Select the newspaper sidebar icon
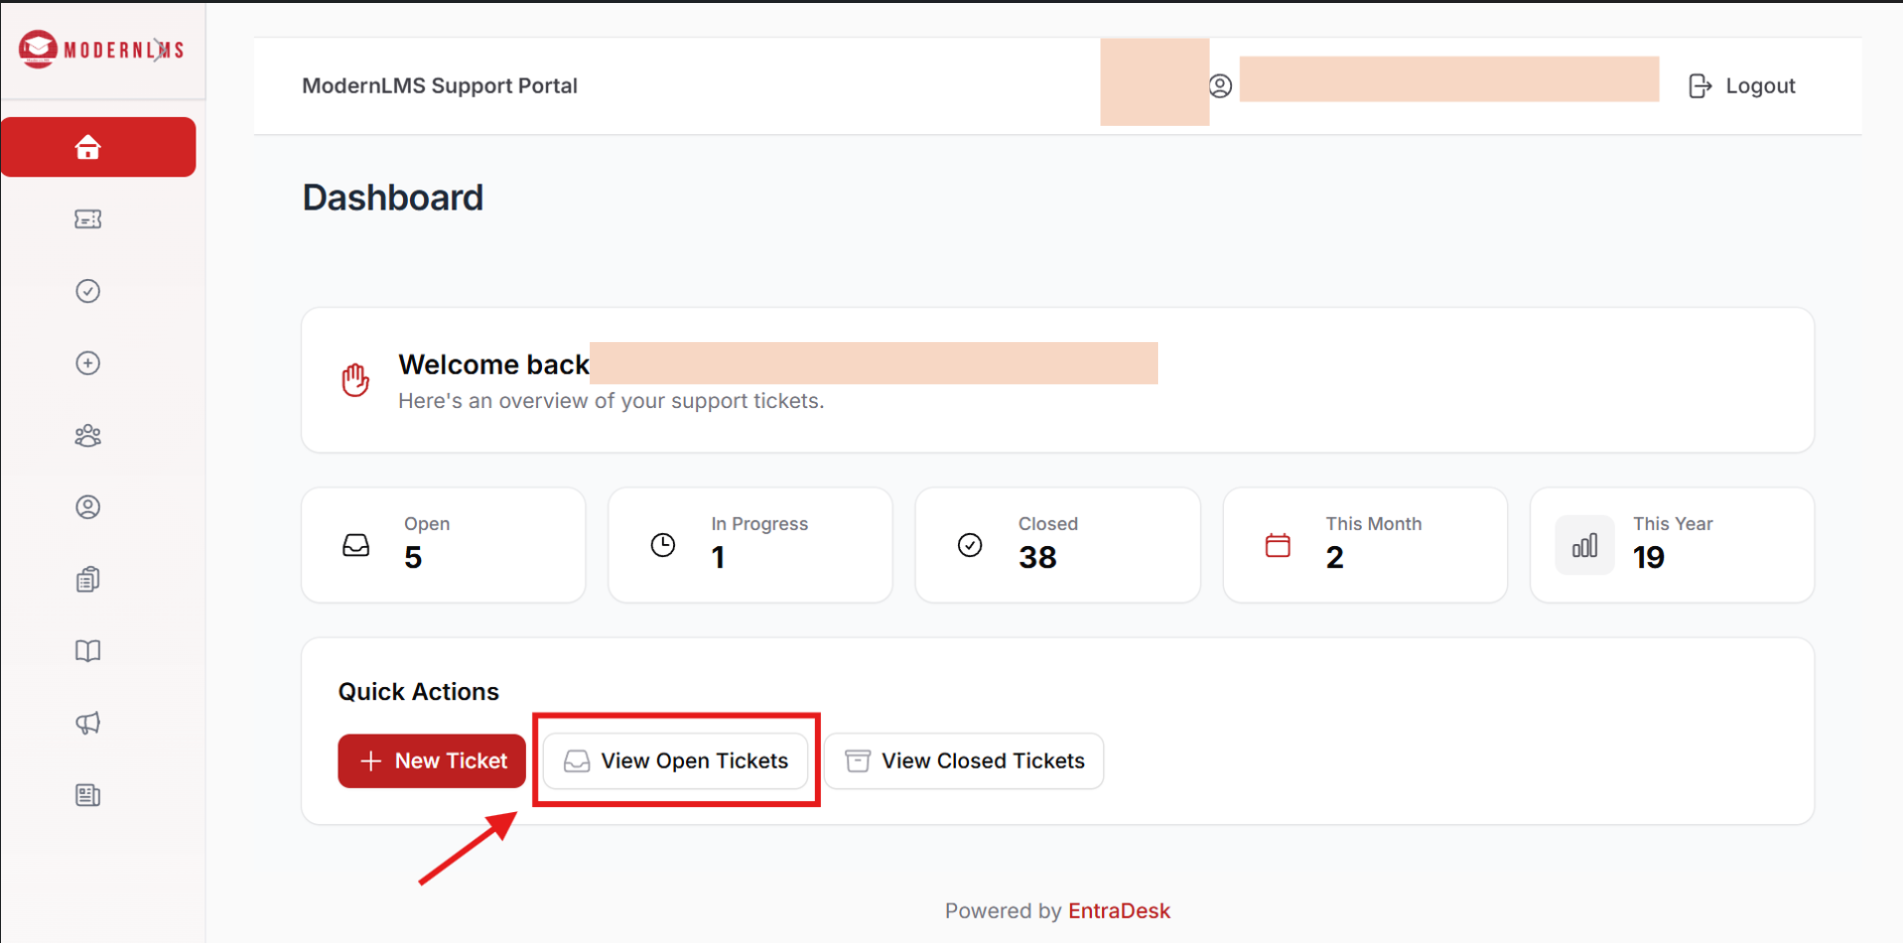Image resolution: width=1903 pixels, height=943 pixels. click(88, 795)
